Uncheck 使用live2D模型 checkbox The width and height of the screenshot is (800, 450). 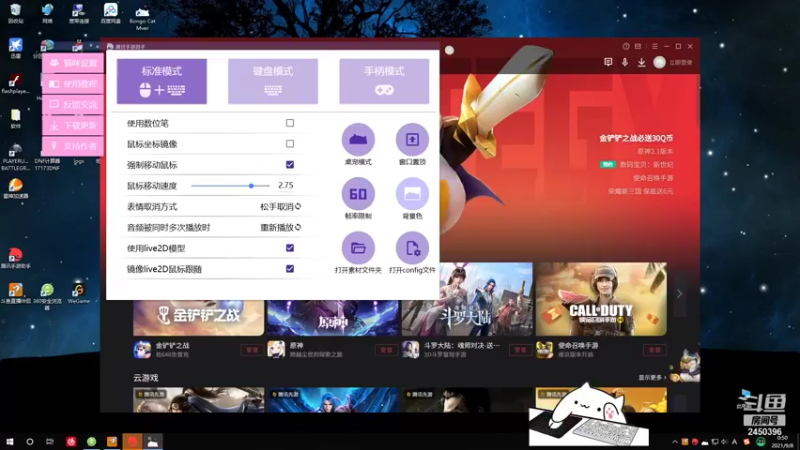[290, 248]
